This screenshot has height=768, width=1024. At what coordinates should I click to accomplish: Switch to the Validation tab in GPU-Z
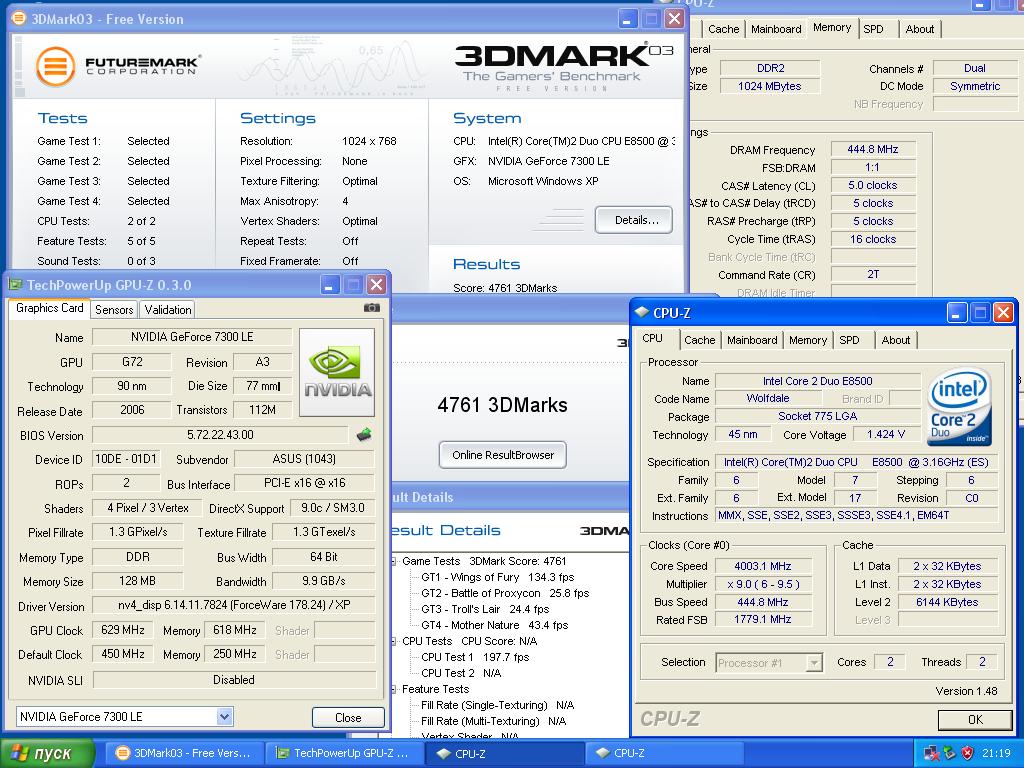[168, 310]
